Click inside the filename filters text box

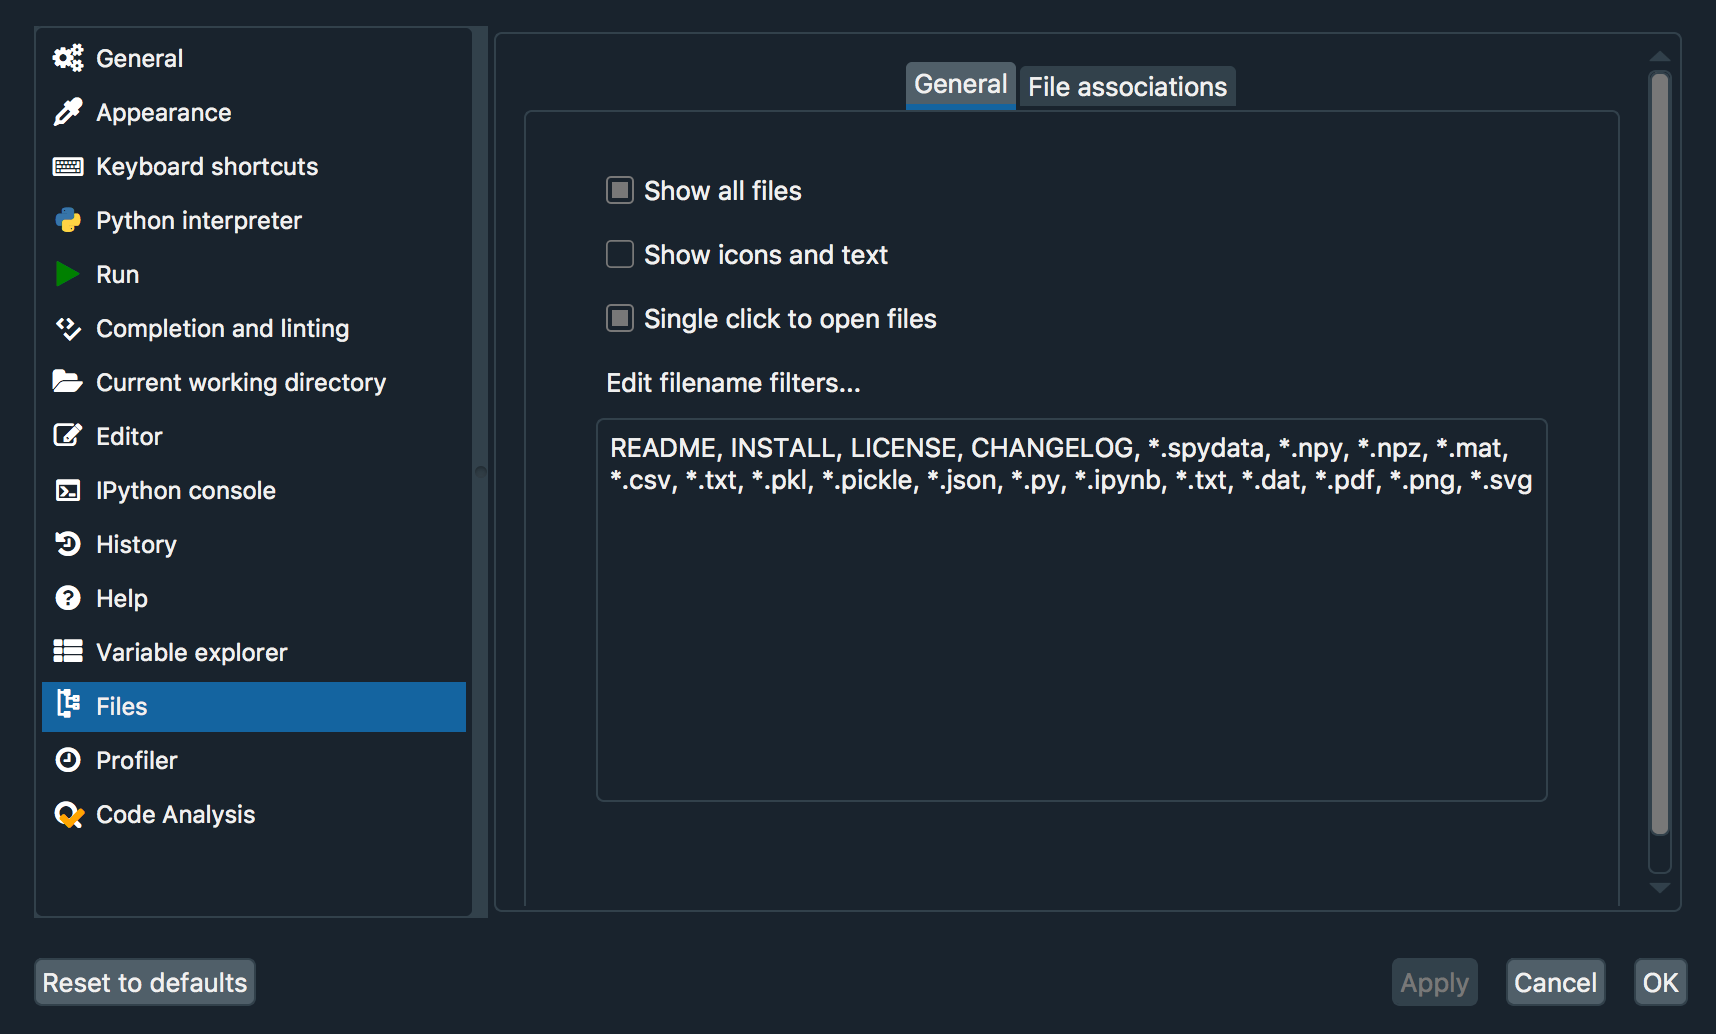[1071, 640]
